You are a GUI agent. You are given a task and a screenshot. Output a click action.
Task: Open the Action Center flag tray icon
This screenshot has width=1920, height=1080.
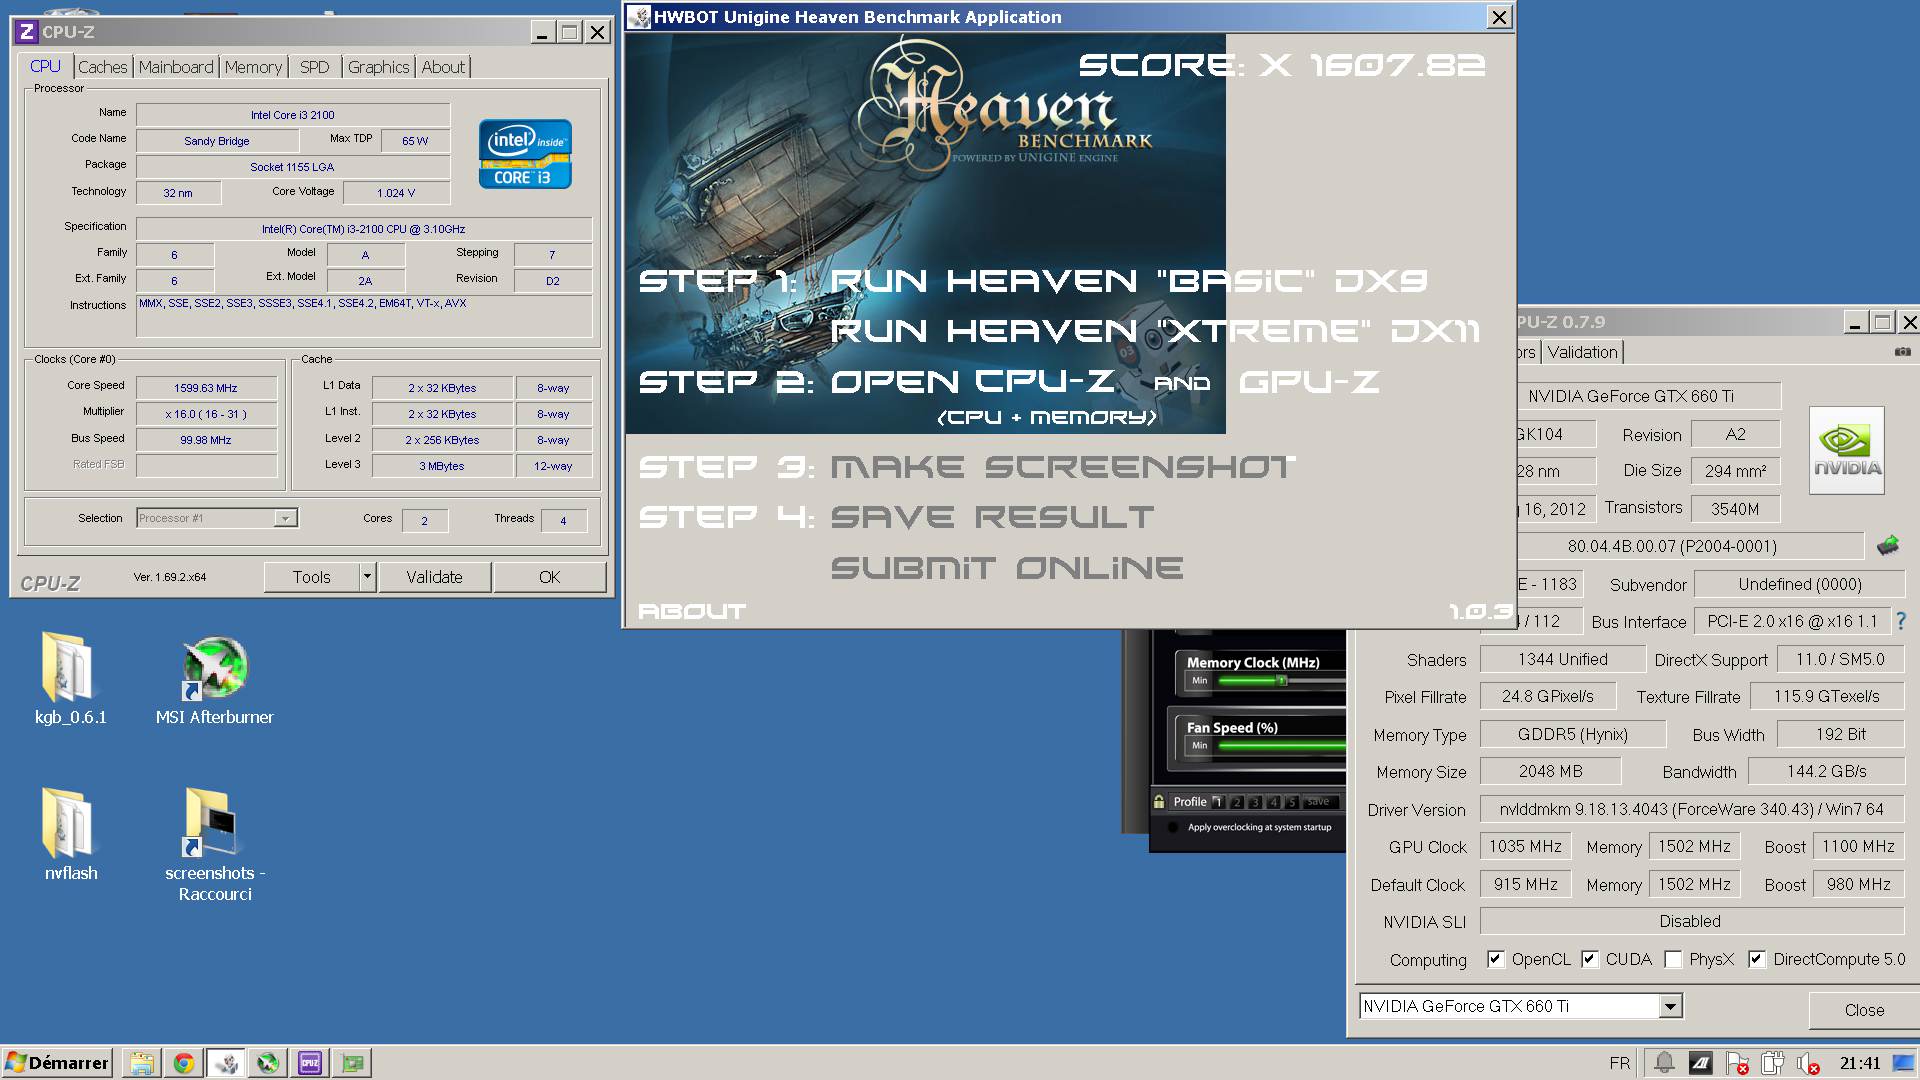pyautogui.click(x=1737, y=1063)
